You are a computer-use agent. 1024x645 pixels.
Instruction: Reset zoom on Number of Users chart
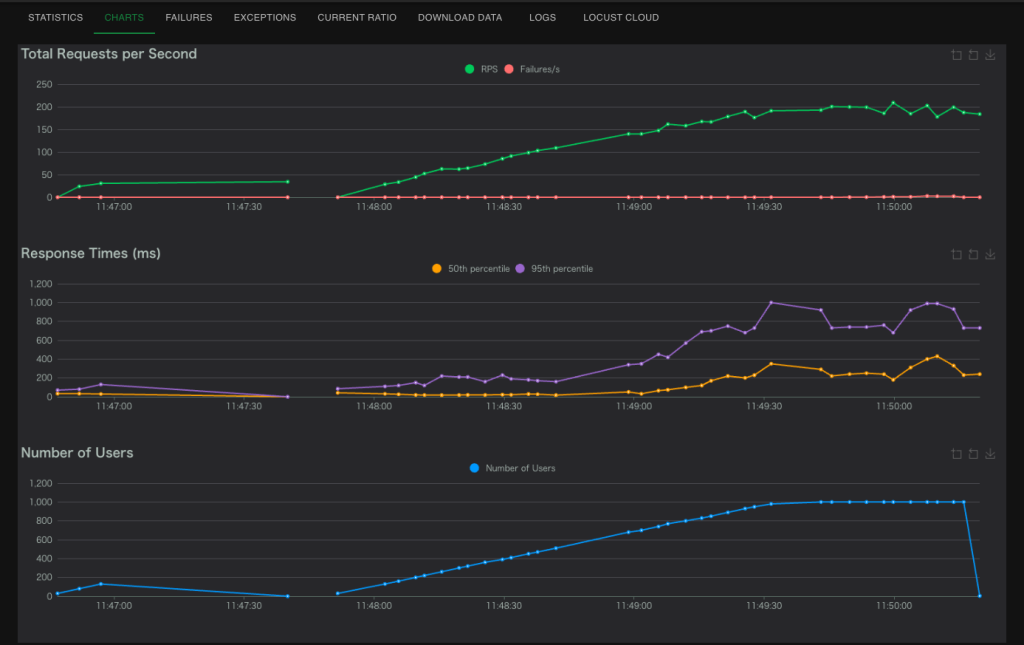[x=973, y=453]
